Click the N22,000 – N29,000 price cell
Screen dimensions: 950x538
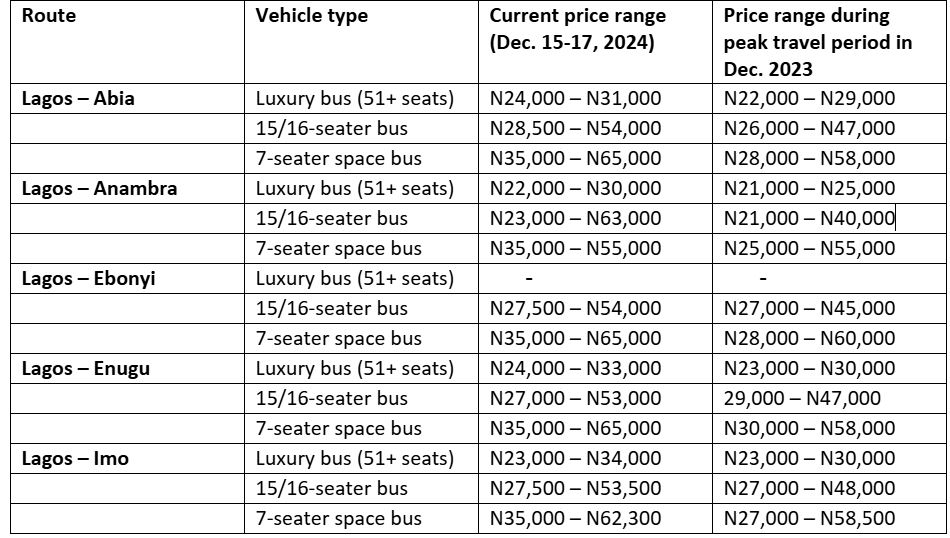(x=809, y=98)
